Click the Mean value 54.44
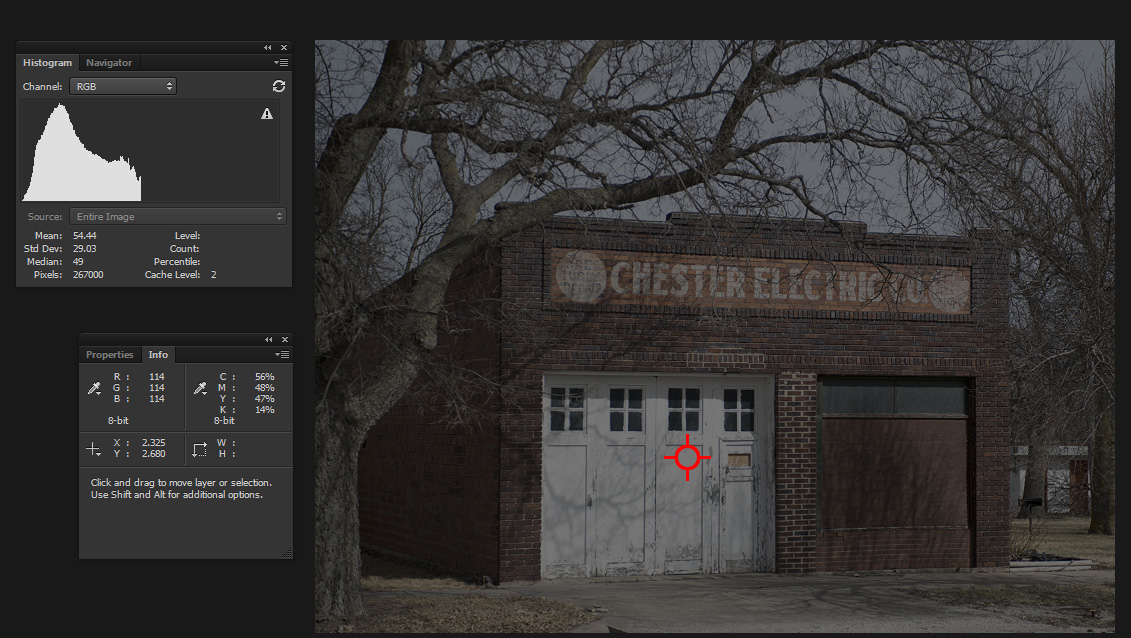This screenshot has height=638, width=1131. (84, 236)
